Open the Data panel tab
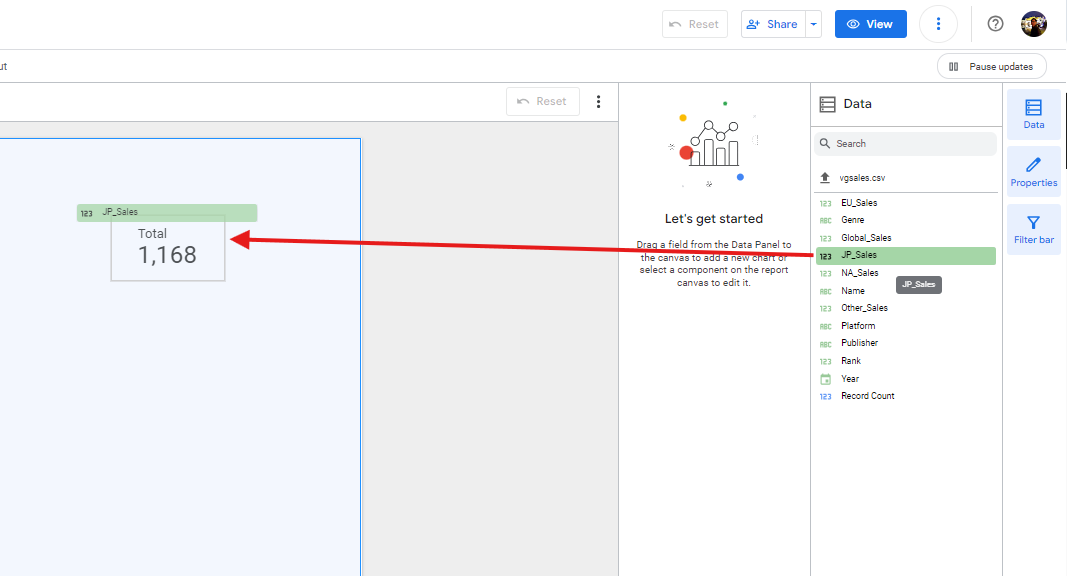 (1033, 114)
